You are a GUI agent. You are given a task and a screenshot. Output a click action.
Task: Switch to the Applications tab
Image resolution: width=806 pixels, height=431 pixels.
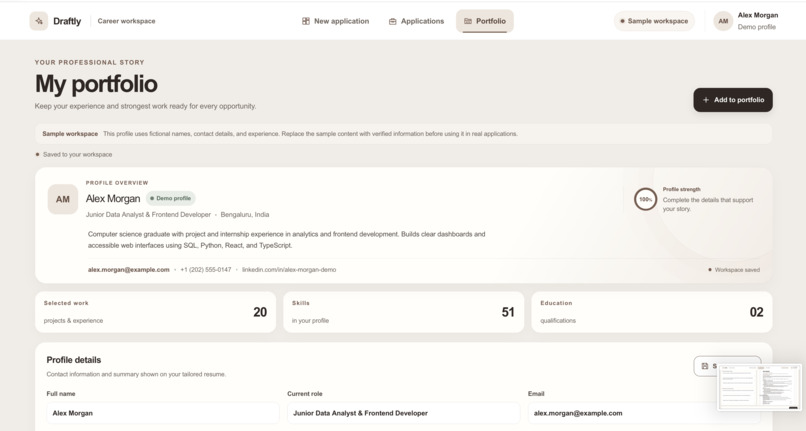[416, 21]
